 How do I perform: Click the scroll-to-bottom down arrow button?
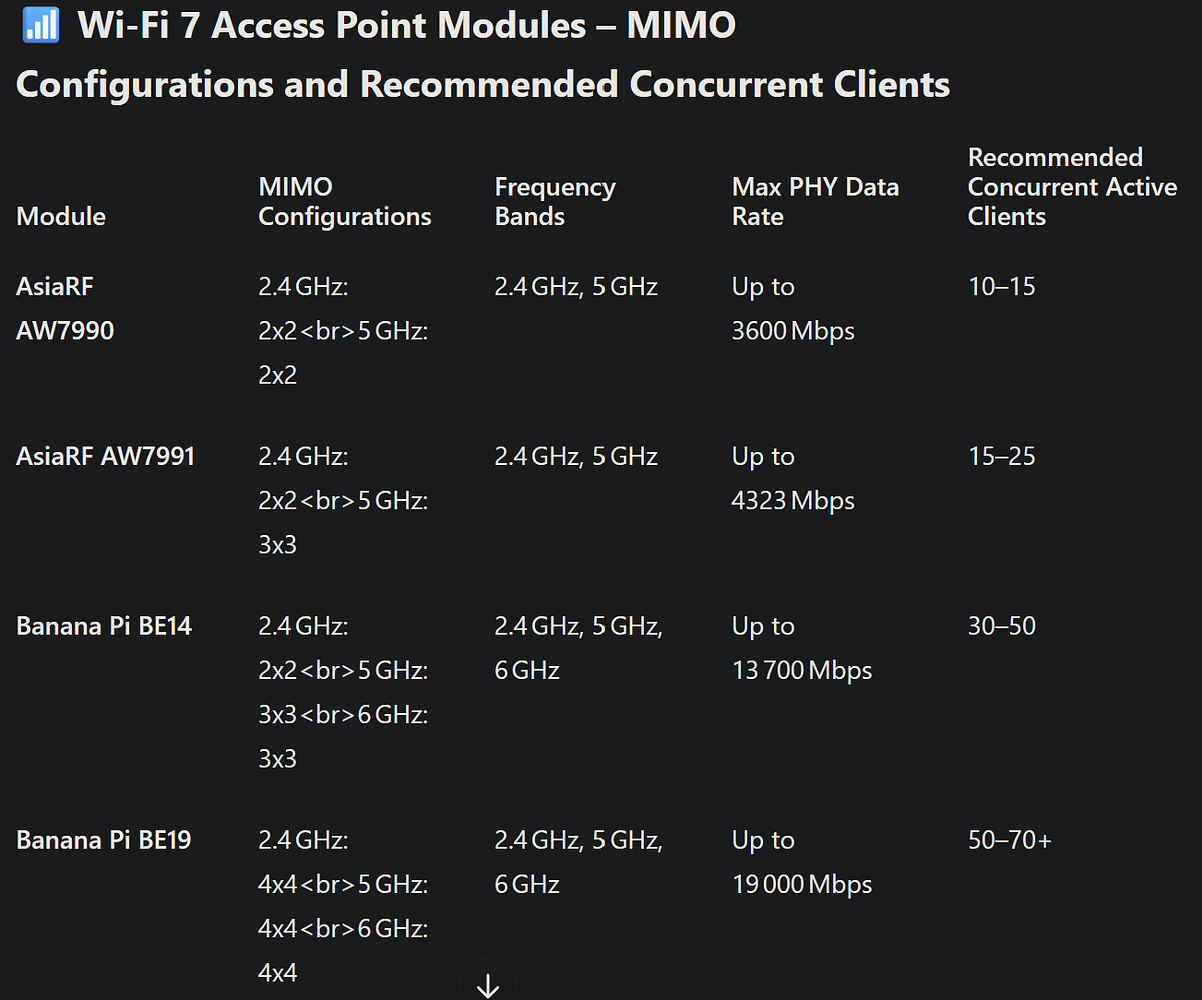tap(488, 985)
